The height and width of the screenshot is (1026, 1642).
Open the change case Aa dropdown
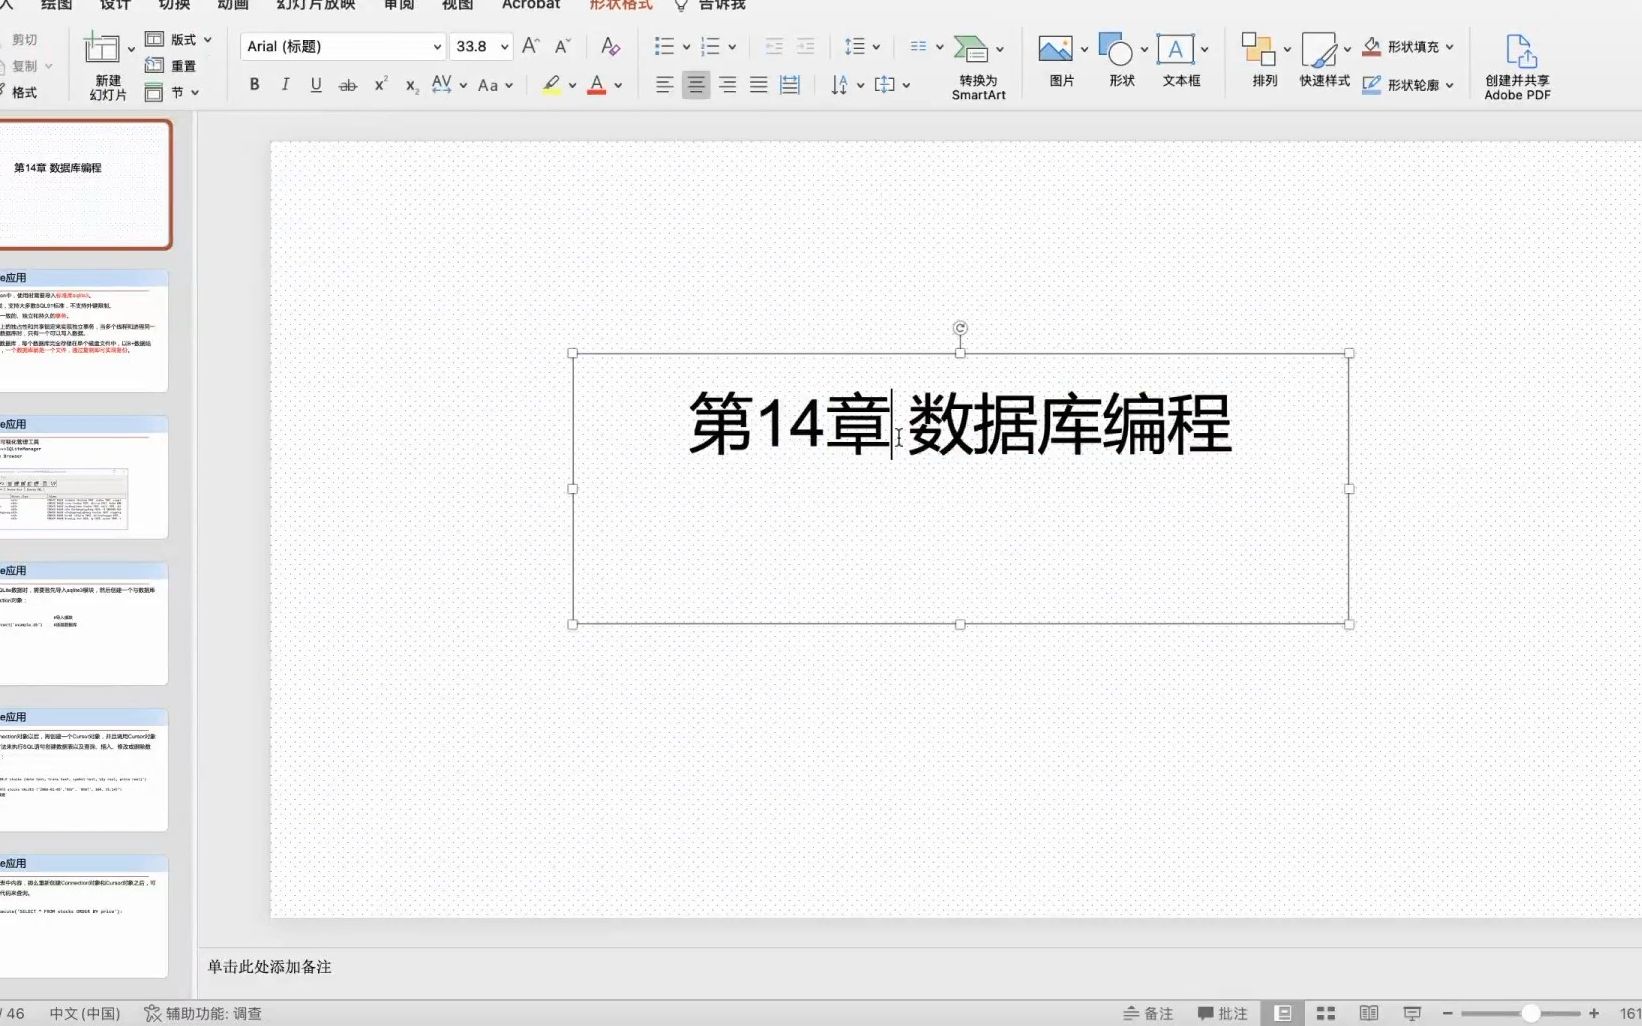tap(495, 85)
